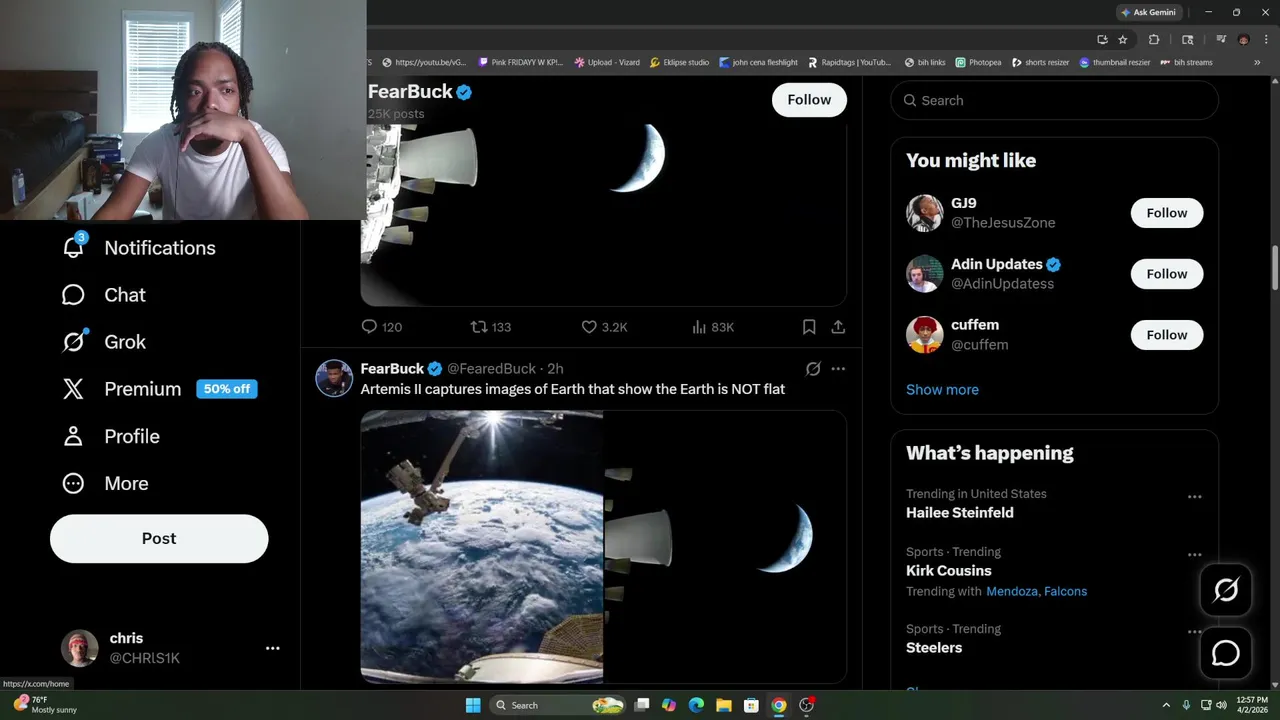Open Chrome three-dot menu

tap(1264, 40)
